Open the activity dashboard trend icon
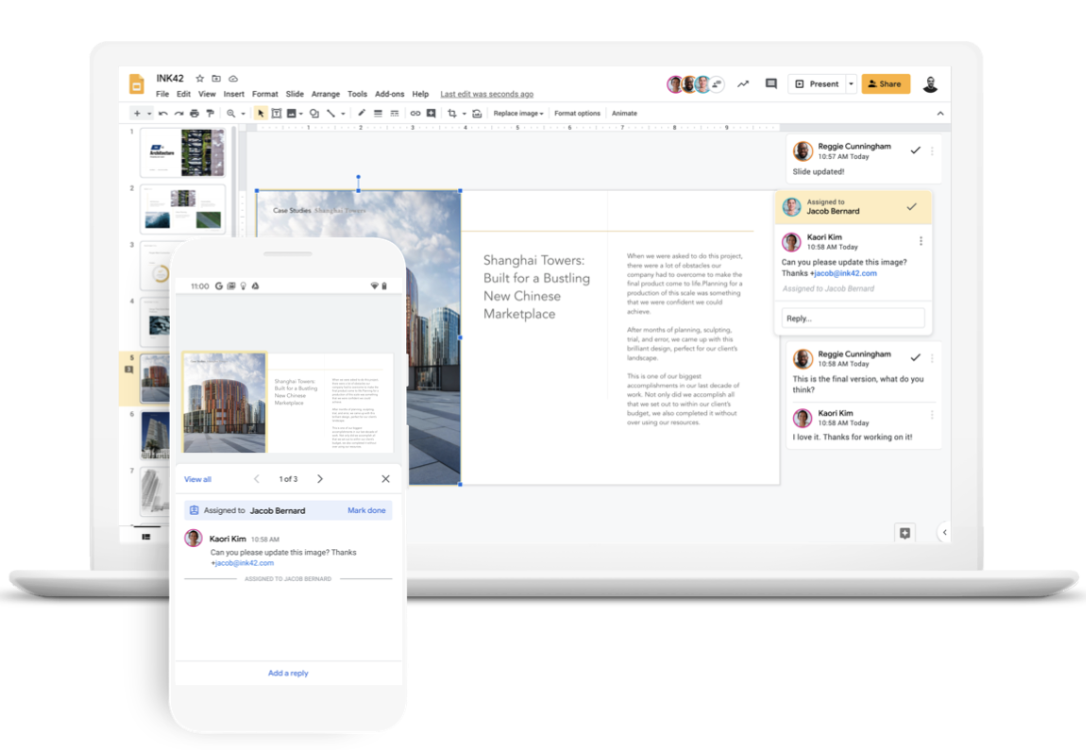The width and height of the screenshot is (1086, 750). tap(743, 84)
